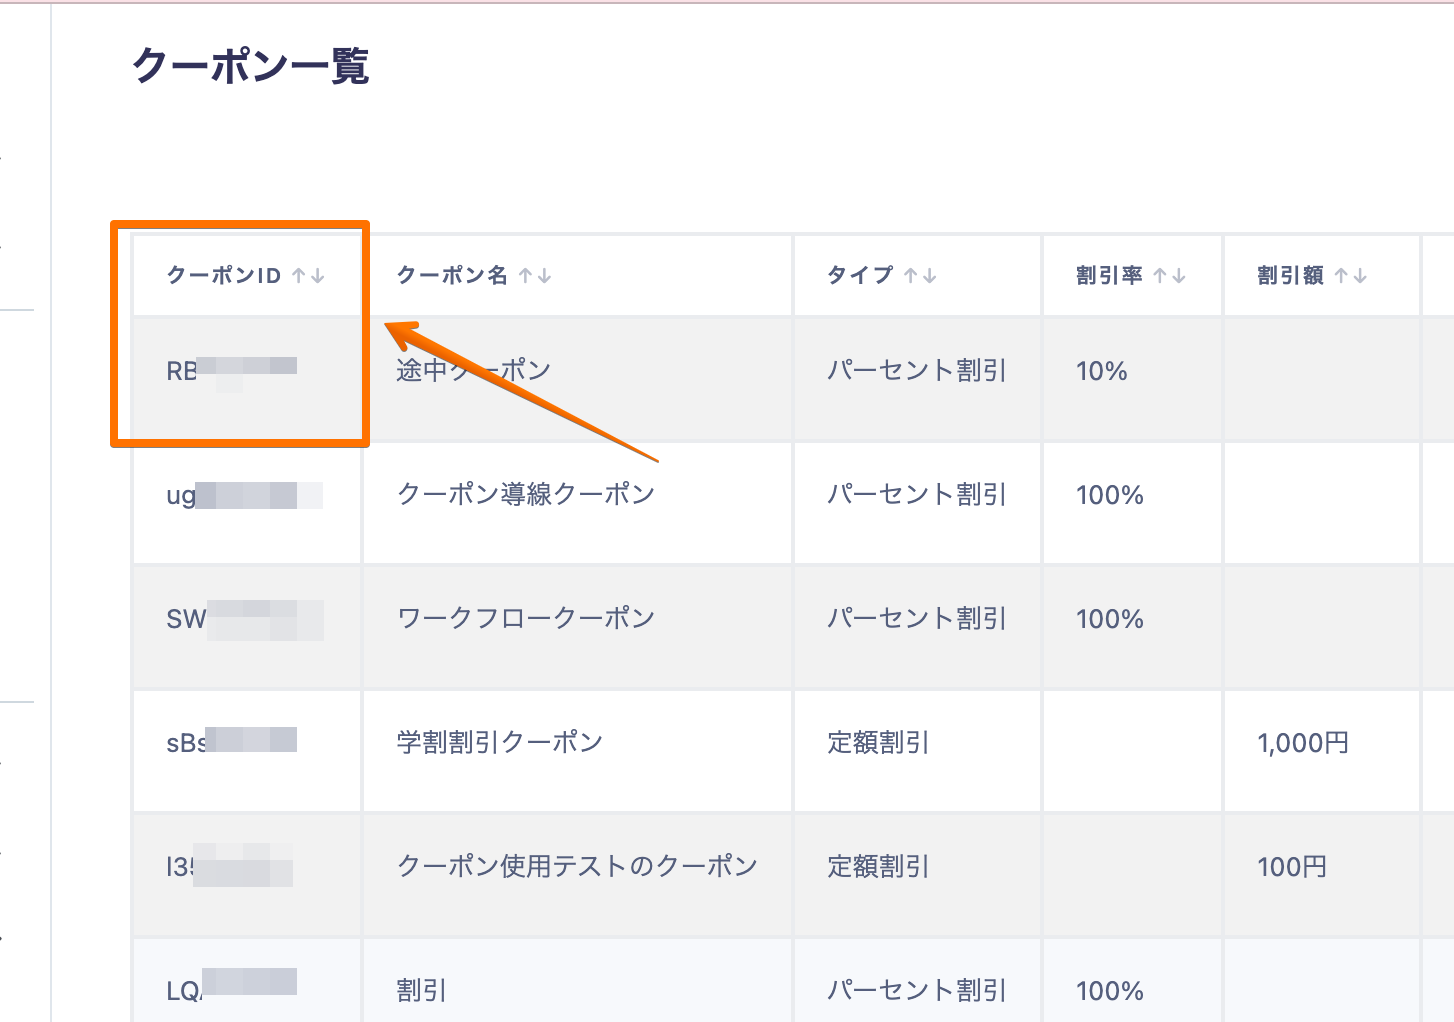Open coupon ID starting with RB

[x=231, y=371]
